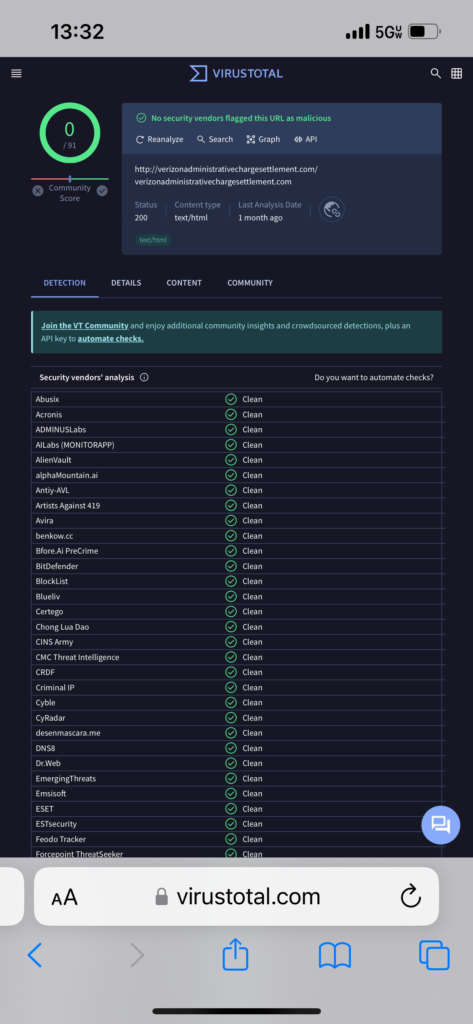Click the BitDefender clean check icon
The image size is (473, 1024).
click(x=231, y=566)
